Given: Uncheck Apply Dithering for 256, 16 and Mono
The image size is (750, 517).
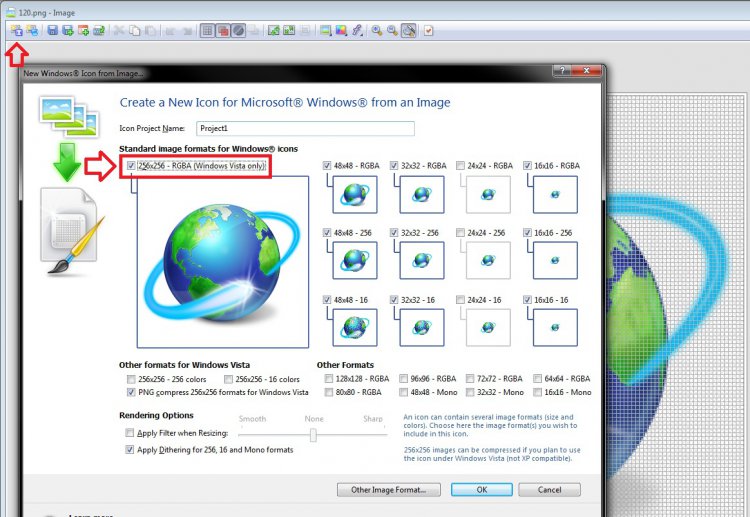Looking at the screenshot, I should tap(130, 450).
